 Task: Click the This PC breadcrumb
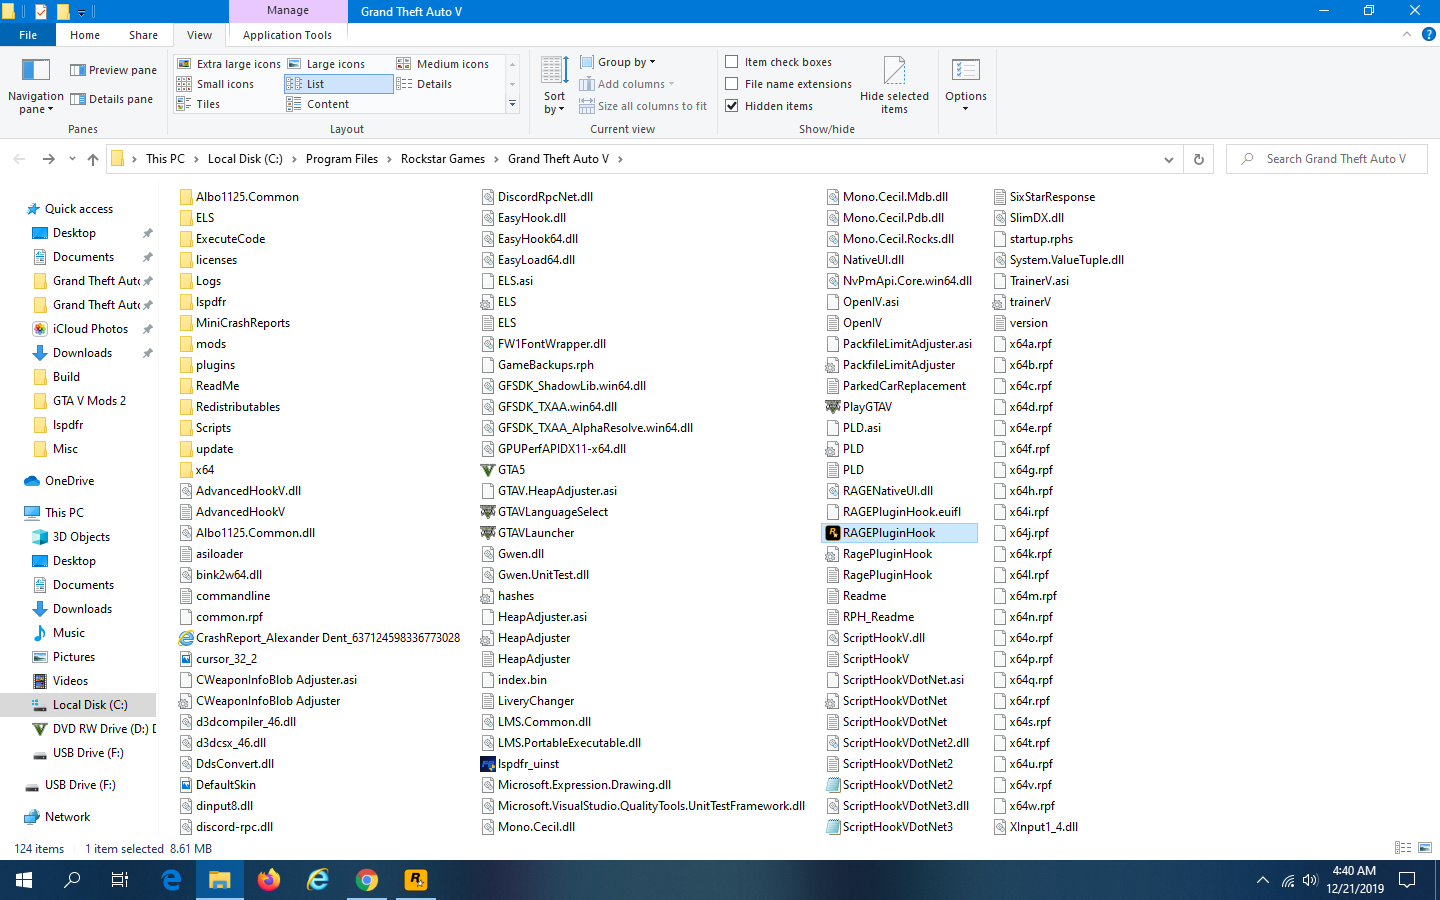165,159
